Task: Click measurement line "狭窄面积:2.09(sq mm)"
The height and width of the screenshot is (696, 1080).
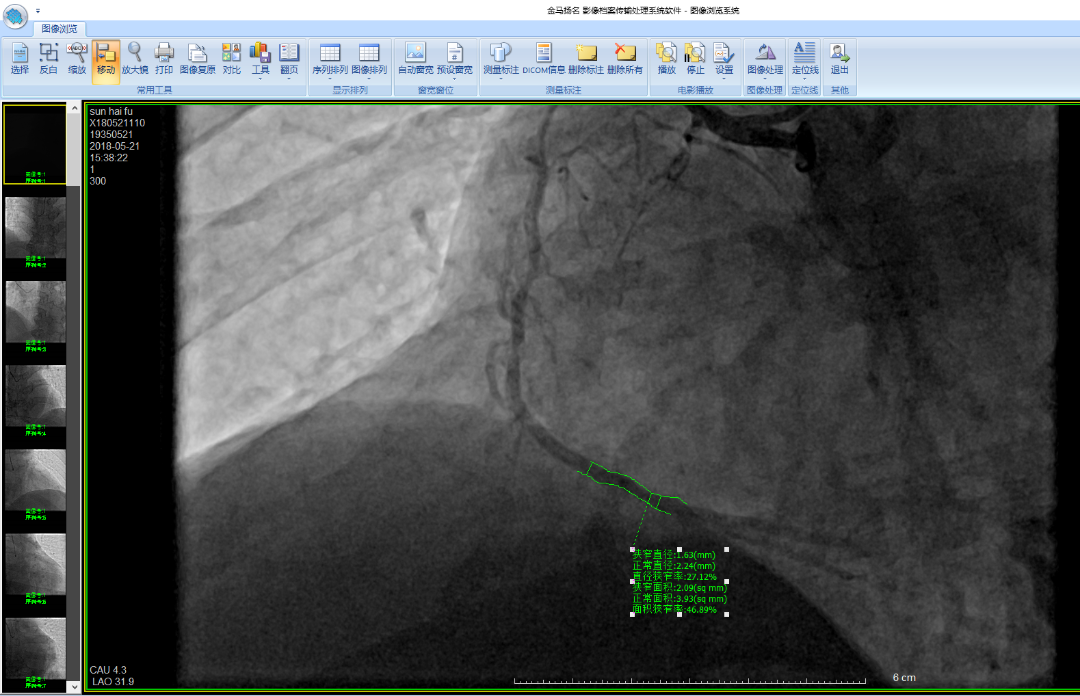Action: (680, 588)
